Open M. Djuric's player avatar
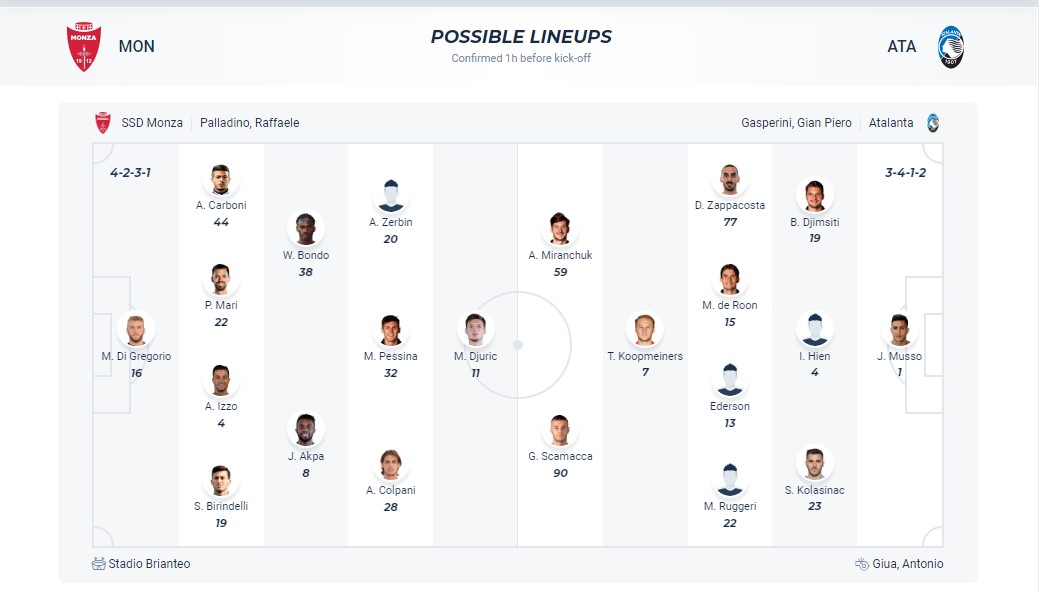1039x592 pixels. click(x=475, y=330)
